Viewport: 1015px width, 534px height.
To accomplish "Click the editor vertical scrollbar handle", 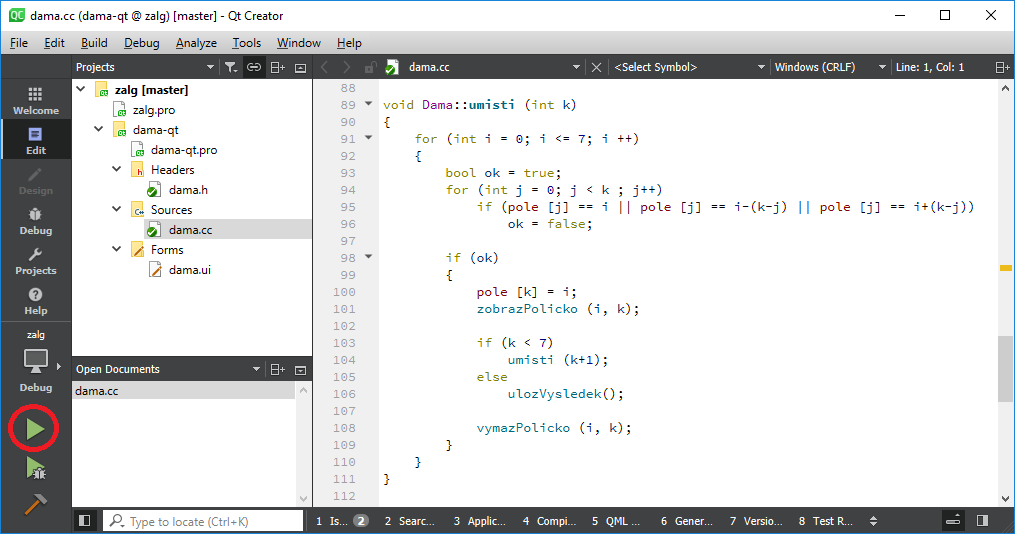I will point(1005,369).
